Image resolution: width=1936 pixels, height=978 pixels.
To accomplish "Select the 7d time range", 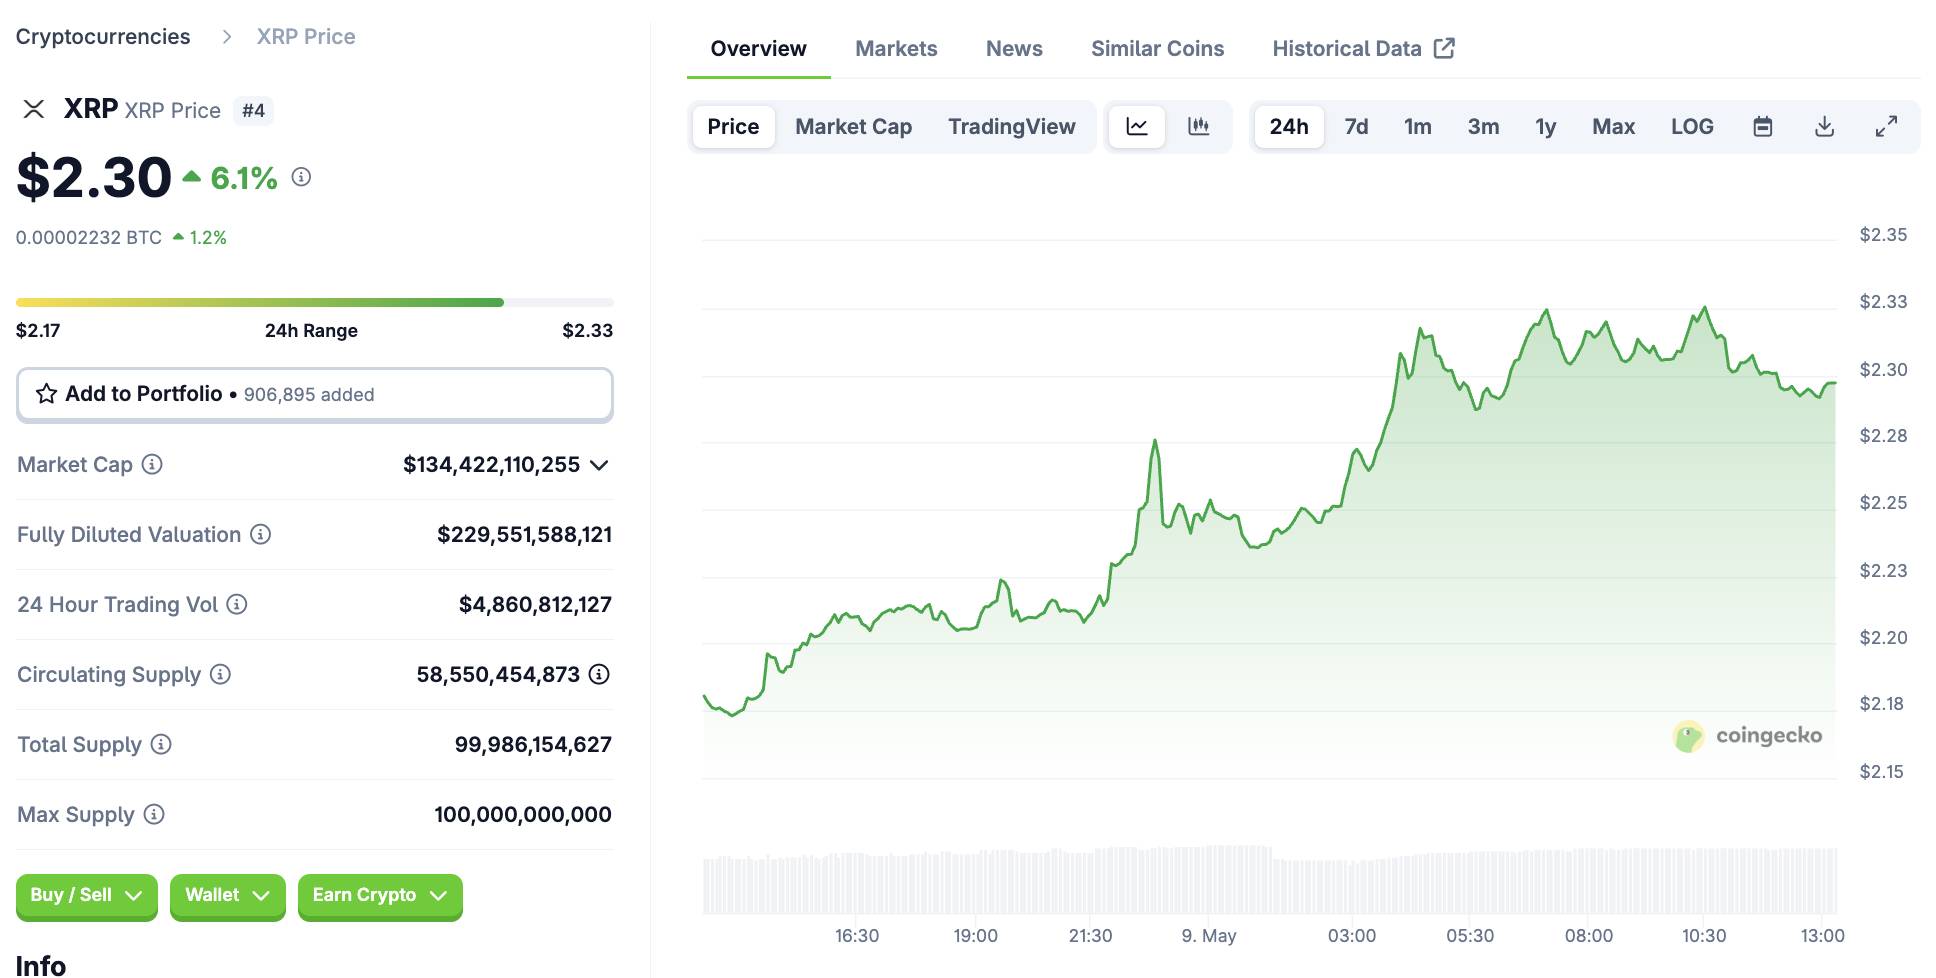I will (1356, 127).
